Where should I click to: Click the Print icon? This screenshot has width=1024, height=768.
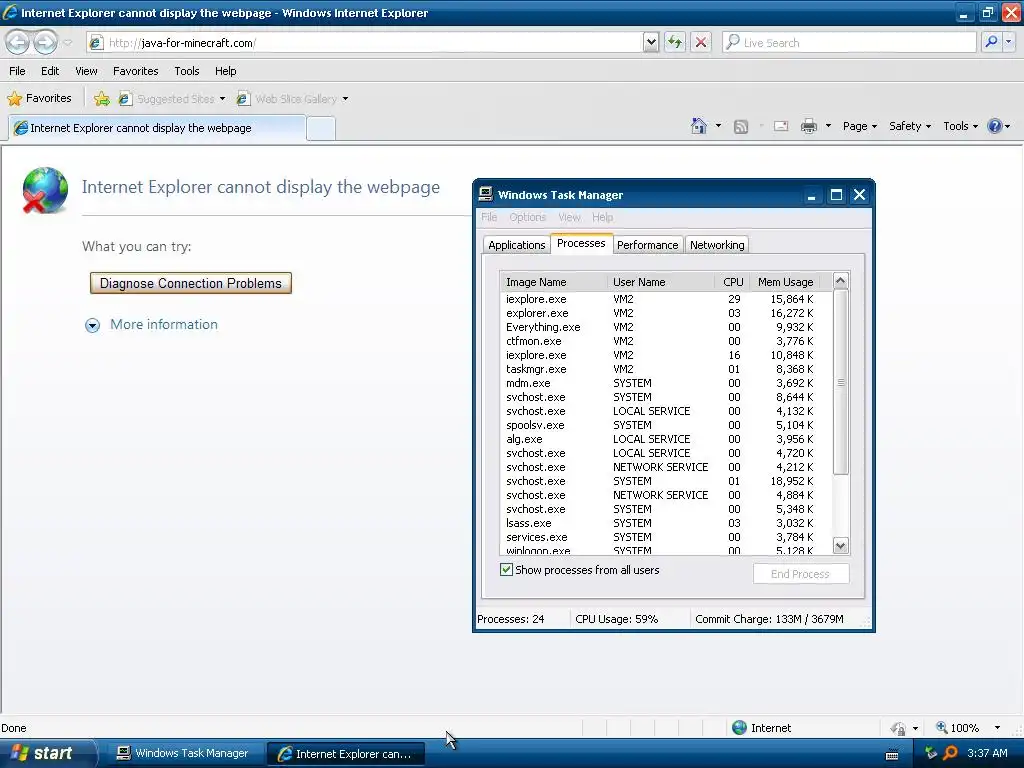(808, 126)
